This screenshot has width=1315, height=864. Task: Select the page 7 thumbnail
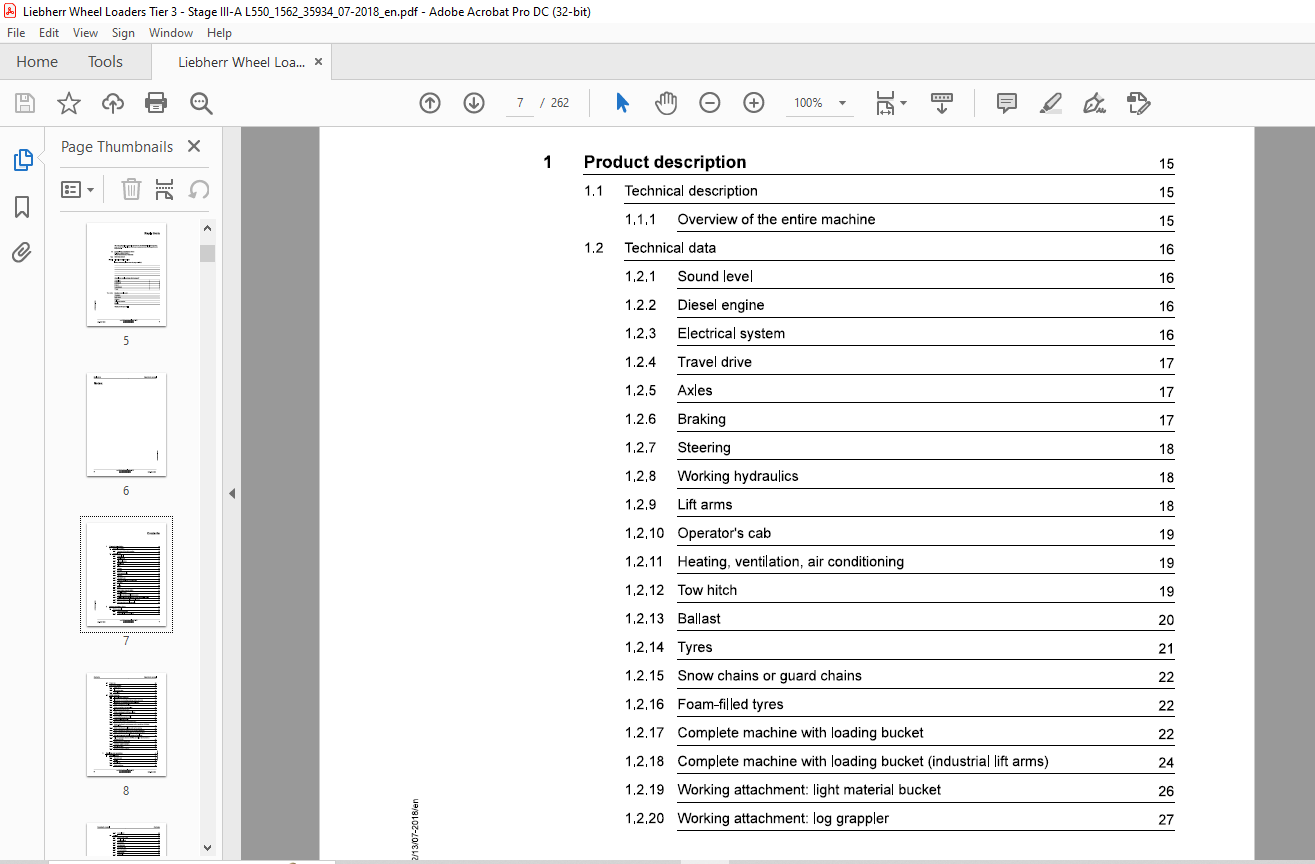click(126, 574)
